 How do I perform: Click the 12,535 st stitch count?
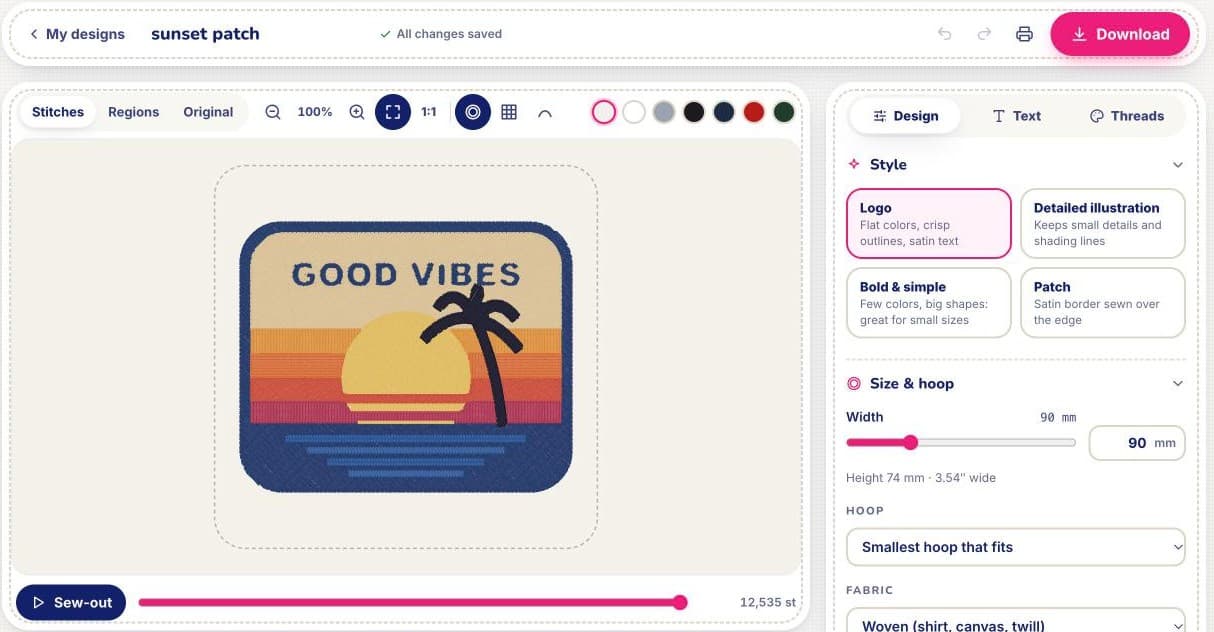pyautogui.click(x=768, y=602)
